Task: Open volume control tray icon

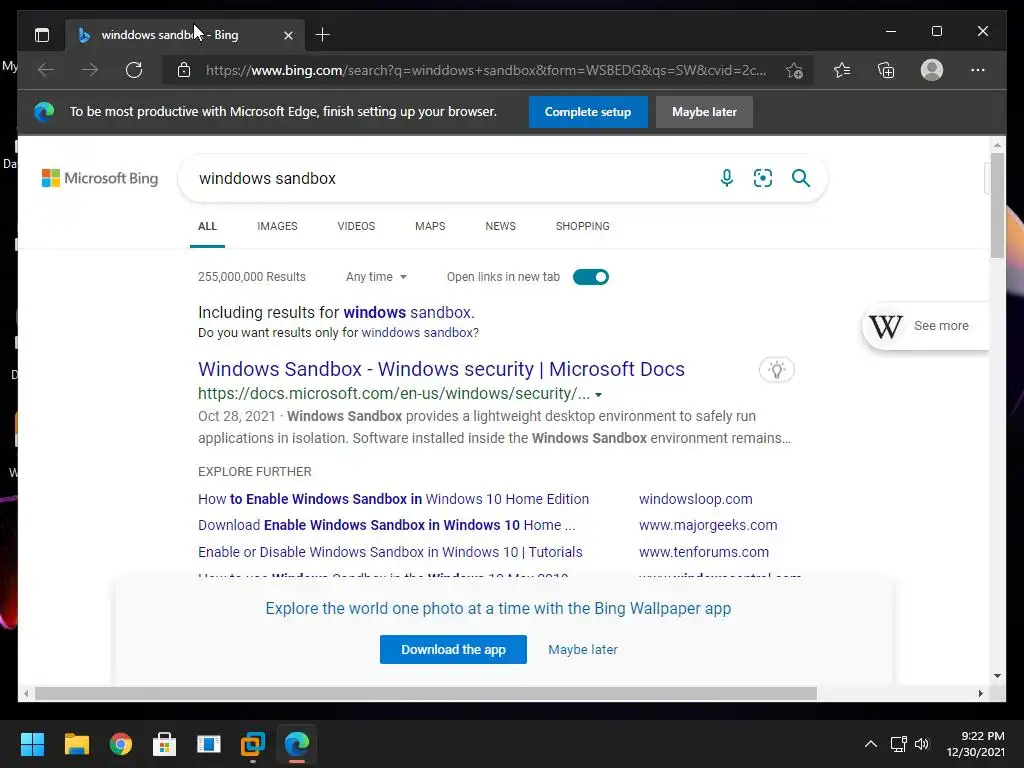Action: point(921,744)
